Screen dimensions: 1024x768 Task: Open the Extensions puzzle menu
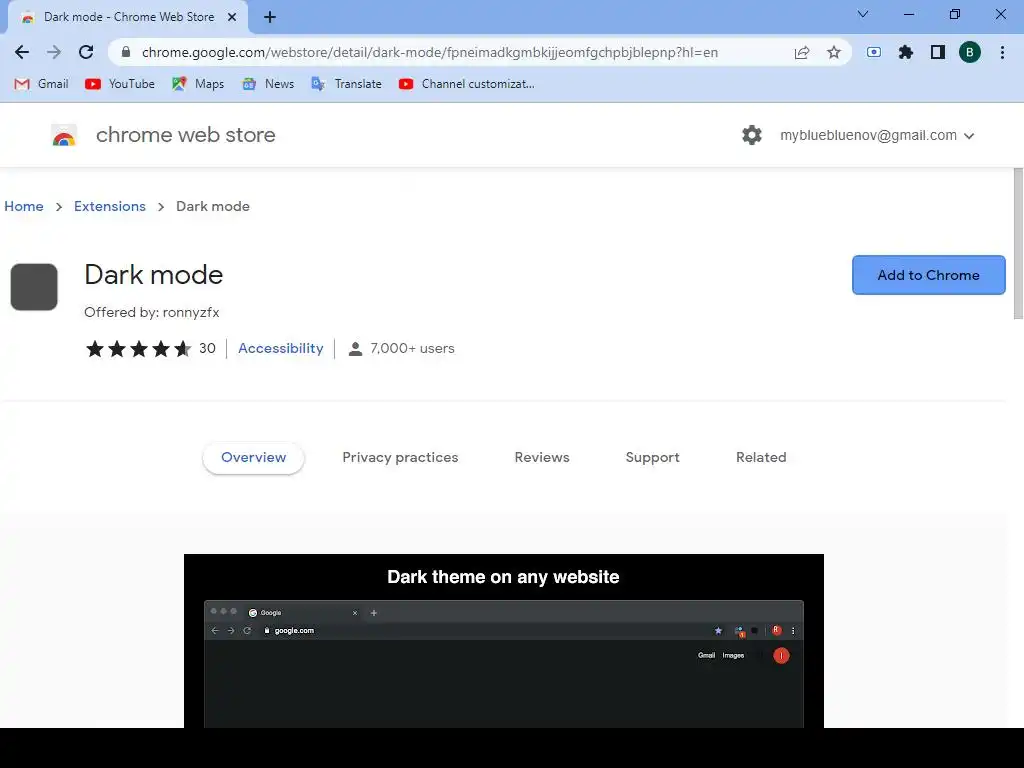pos(906,52)
